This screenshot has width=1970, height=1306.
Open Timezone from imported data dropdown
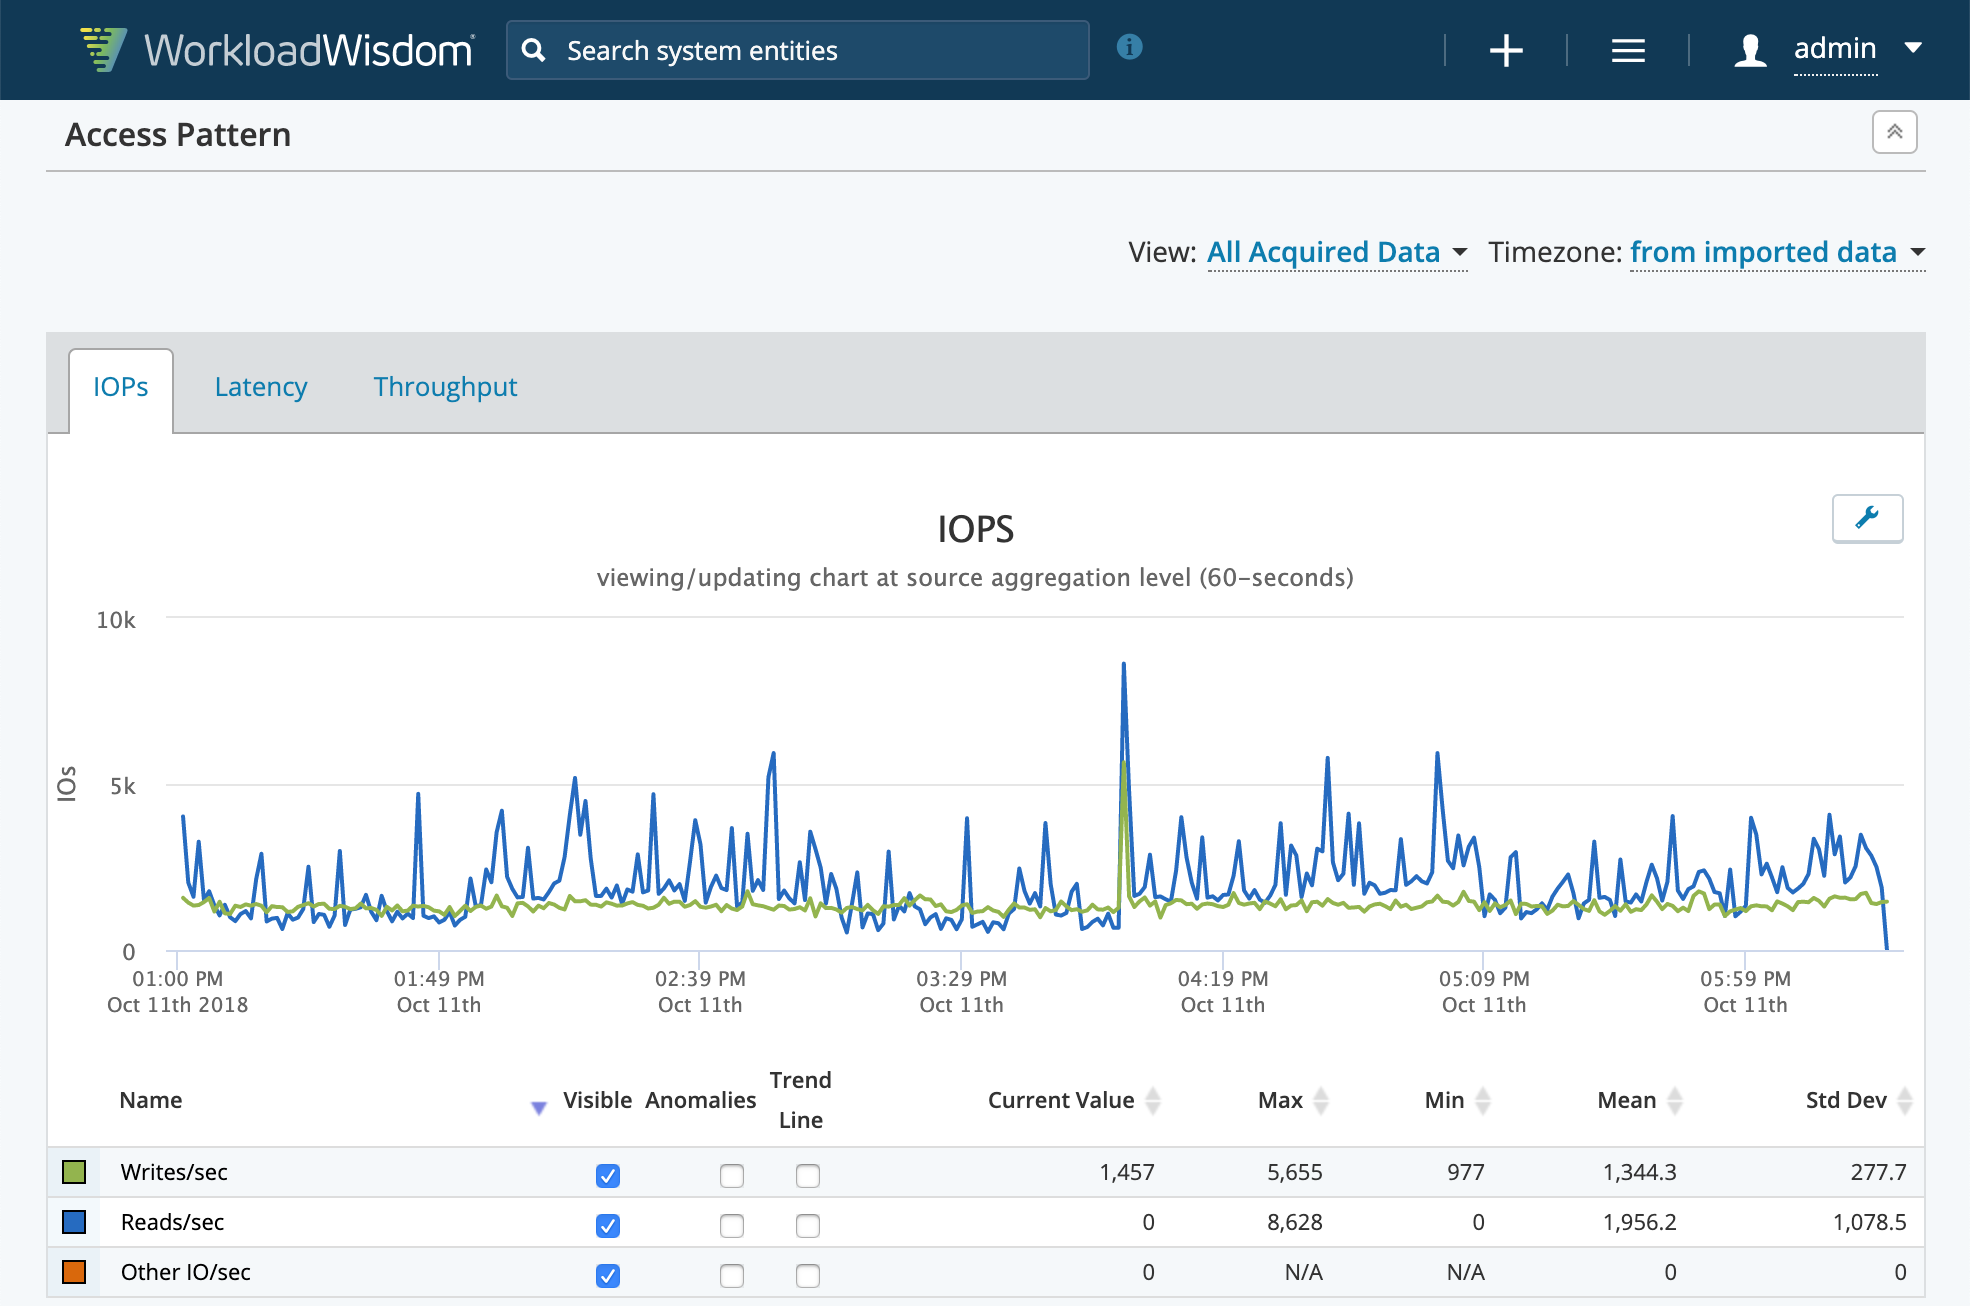1777,252
